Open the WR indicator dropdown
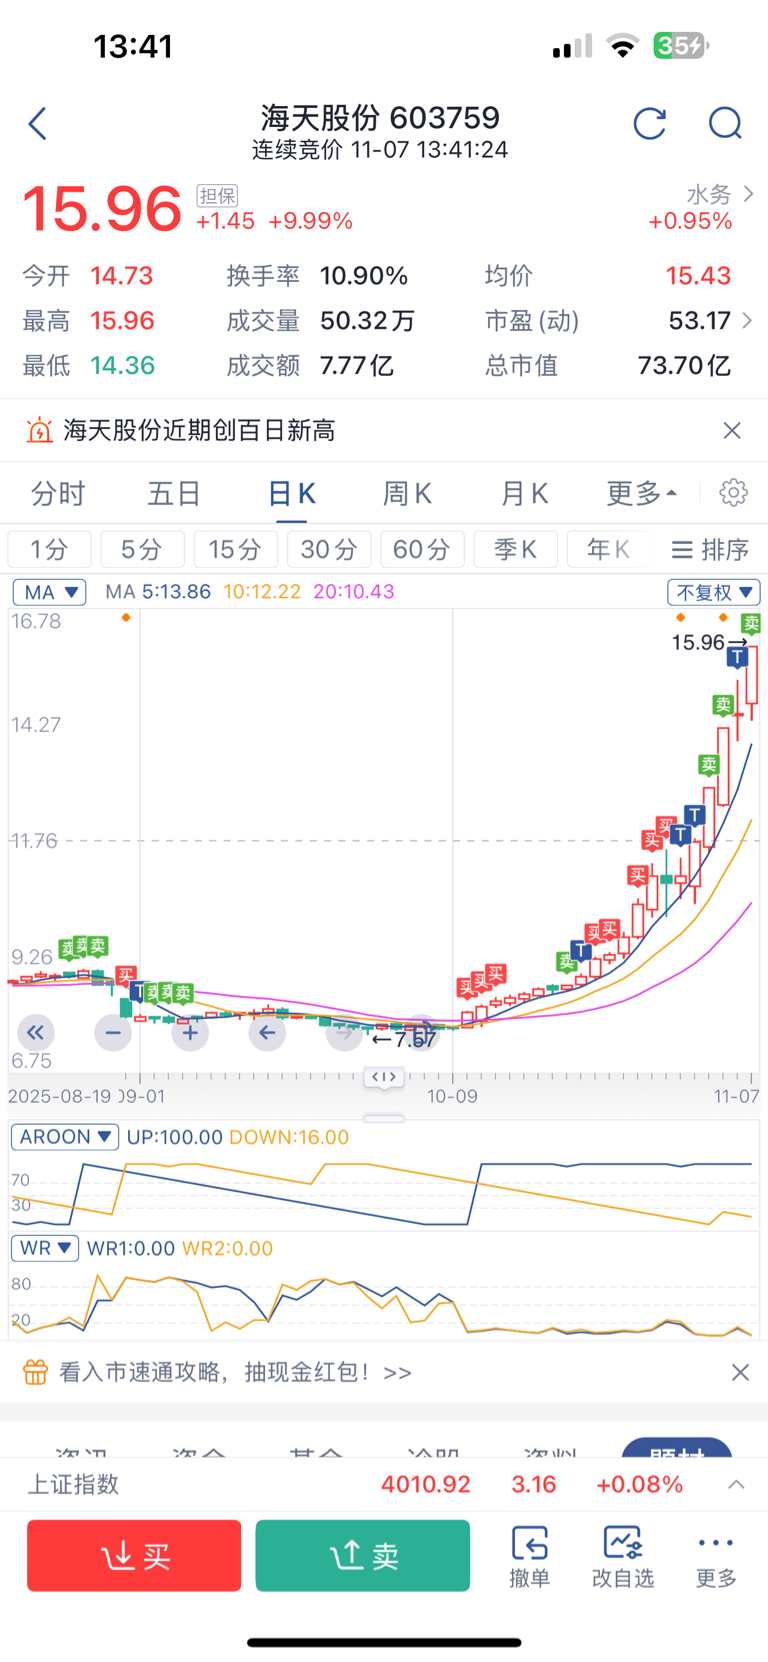 (45, 1248)
